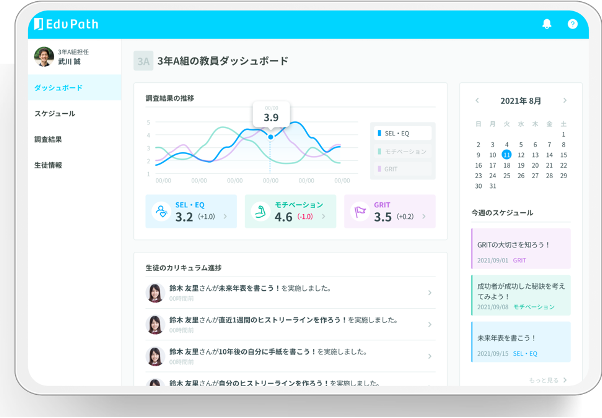Toggle the GRIT chart legend series
The image size is (602, 418).
click(x=402, y=169)
